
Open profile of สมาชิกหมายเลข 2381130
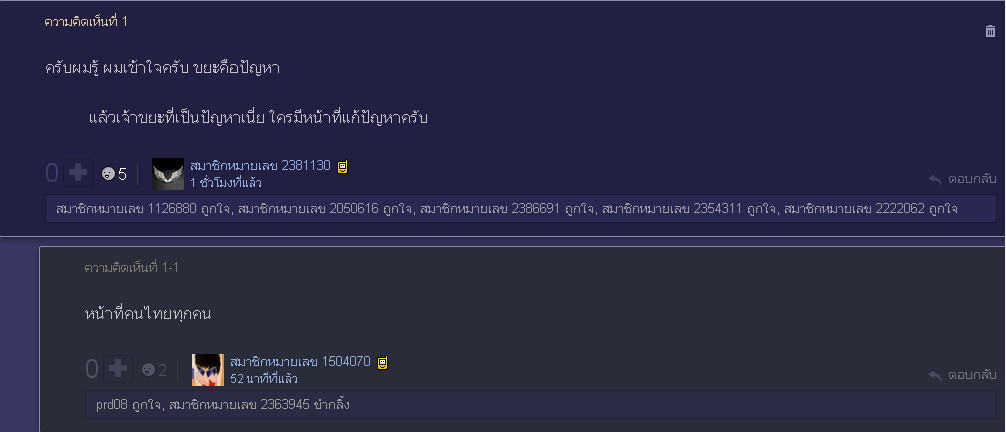tap(260, 166)
